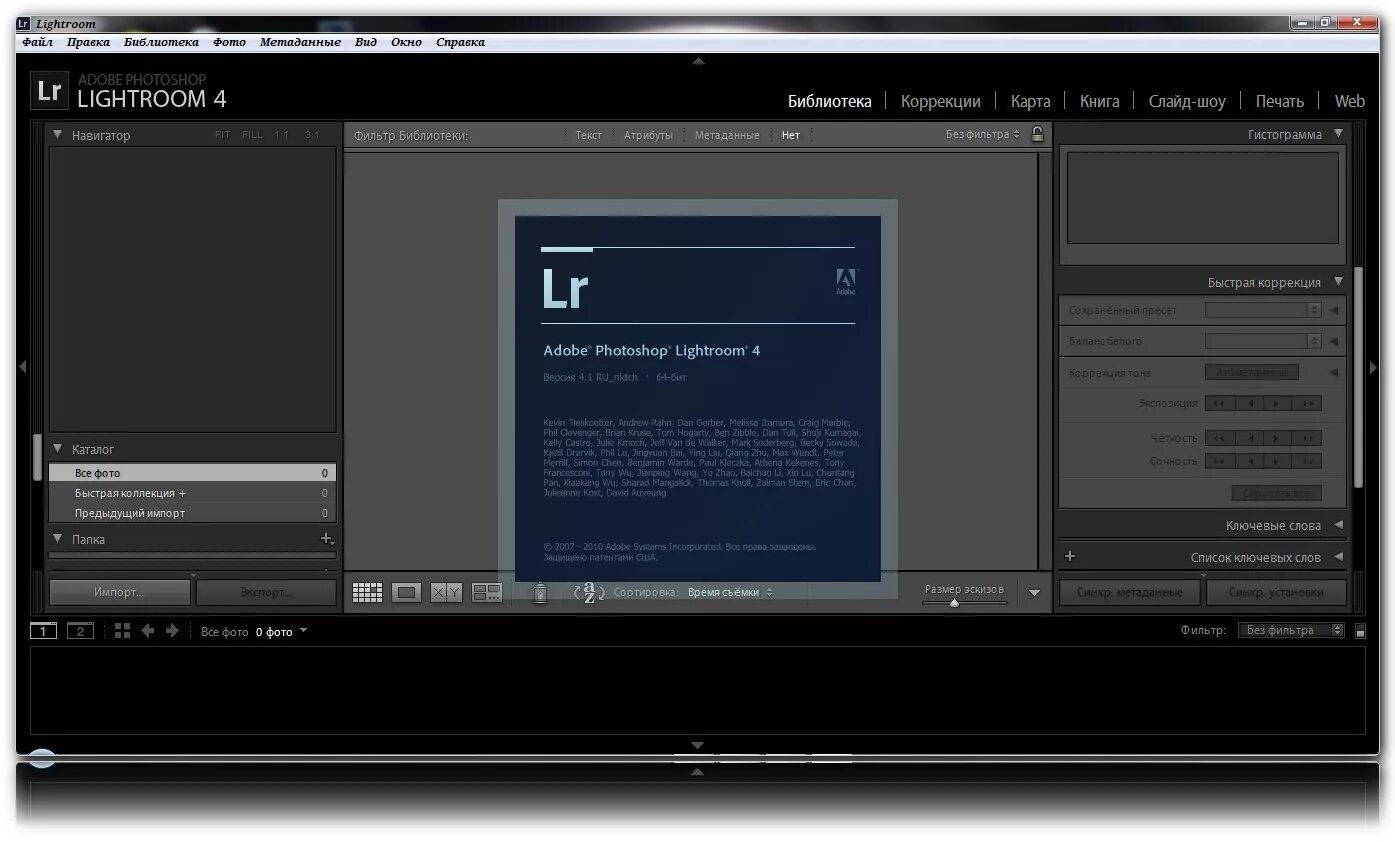Expand the Список ключевых слов panel
Viewport: 1395px width, 842px height.
(1338, 557)
